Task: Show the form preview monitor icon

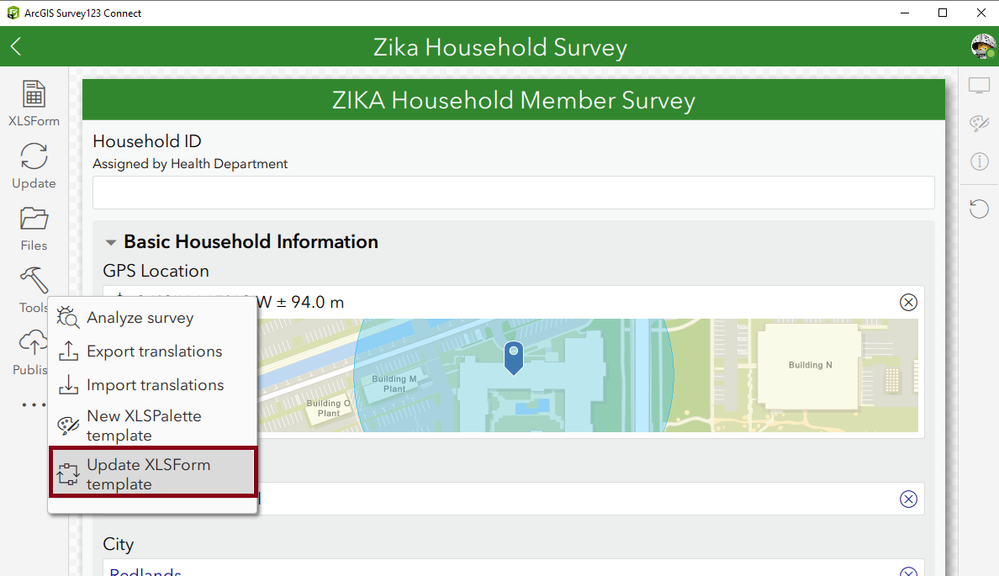Action: click(x=979, y=87)
